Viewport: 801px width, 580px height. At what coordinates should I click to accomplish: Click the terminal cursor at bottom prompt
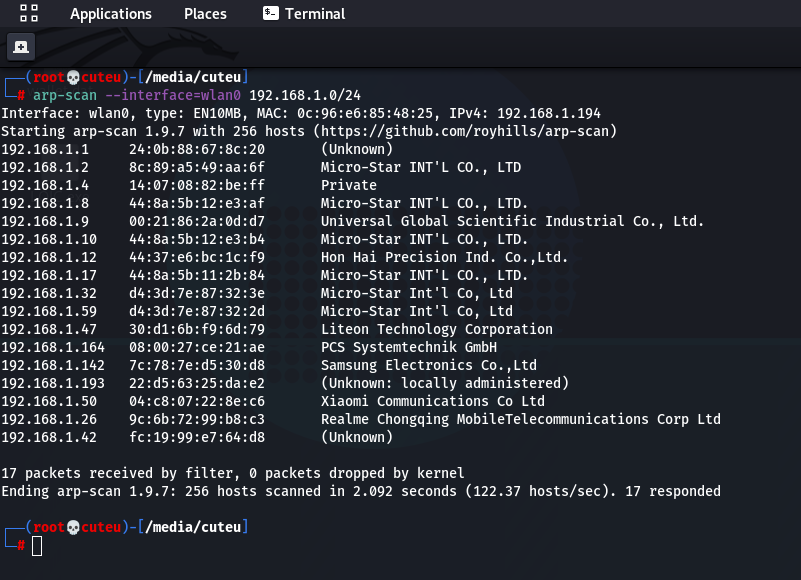37,545
